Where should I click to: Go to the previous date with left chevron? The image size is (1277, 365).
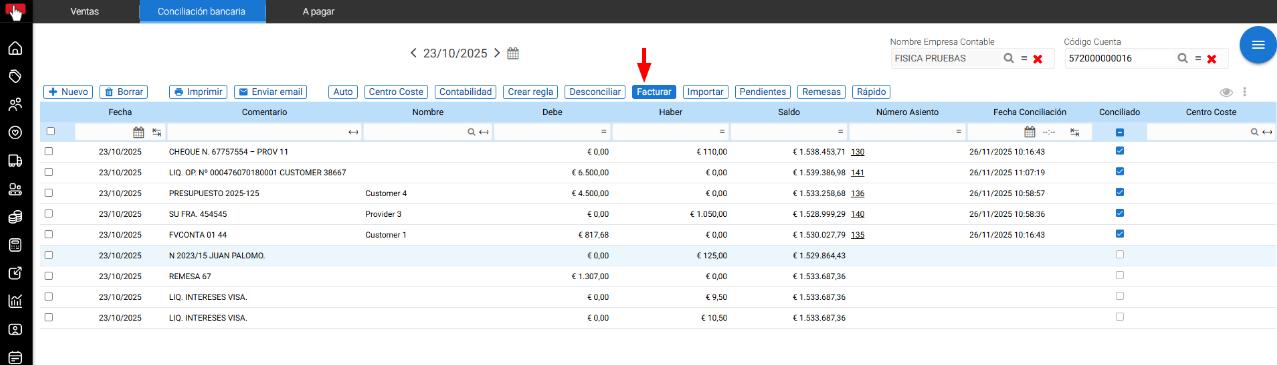coord(414,53)
